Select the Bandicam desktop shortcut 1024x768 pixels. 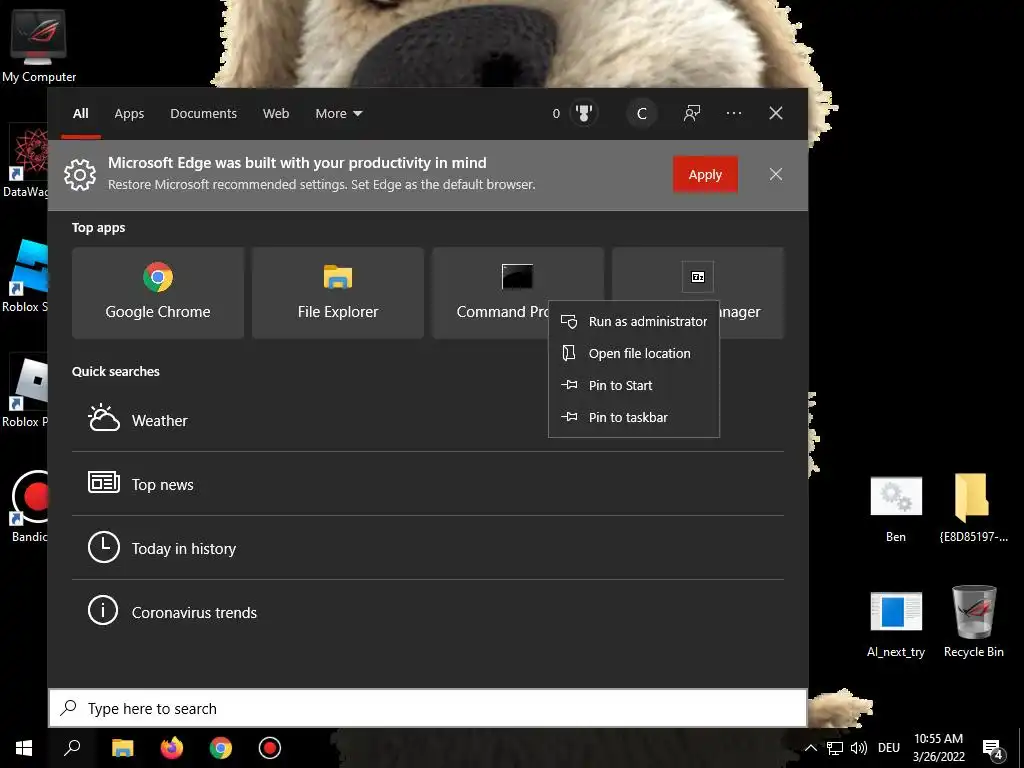29,507
